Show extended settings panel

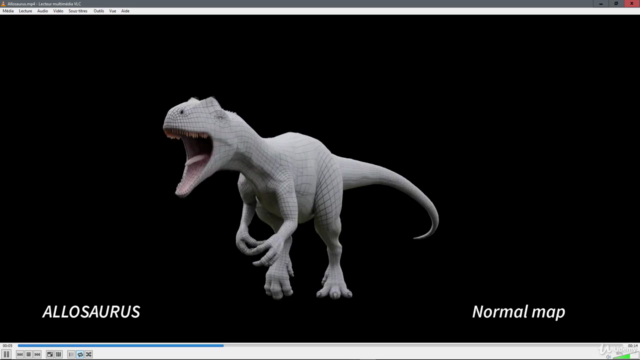coord(59,354)
